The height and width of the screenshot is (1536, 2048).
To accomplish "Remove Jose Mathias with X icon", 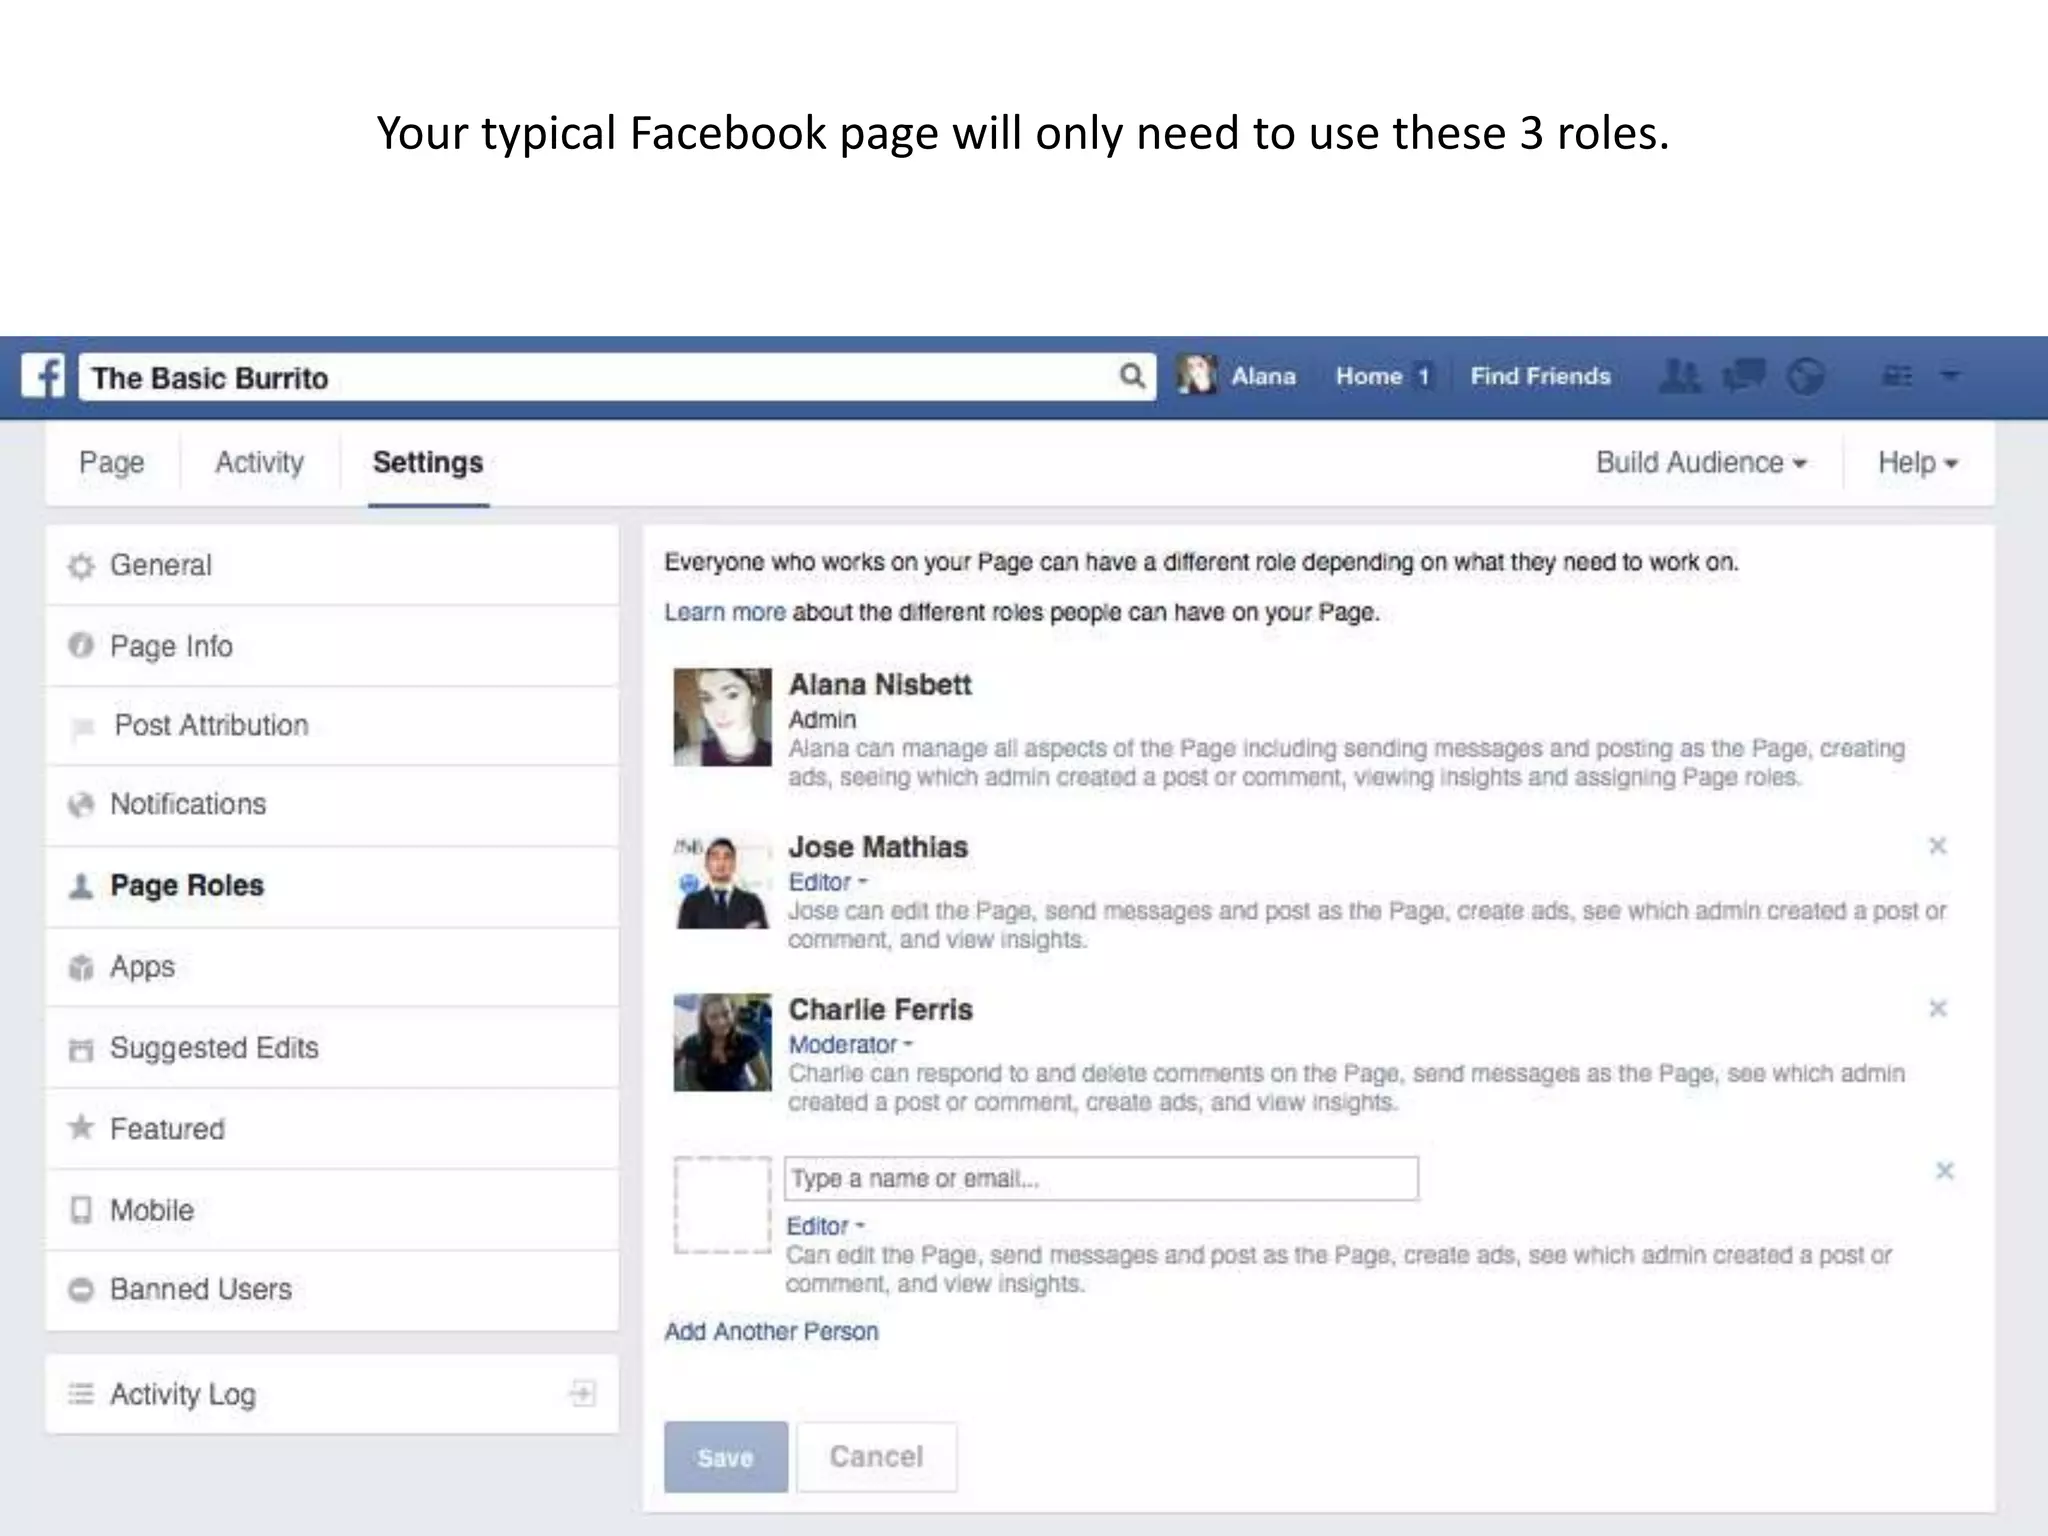I will (x=1937, y=846).
